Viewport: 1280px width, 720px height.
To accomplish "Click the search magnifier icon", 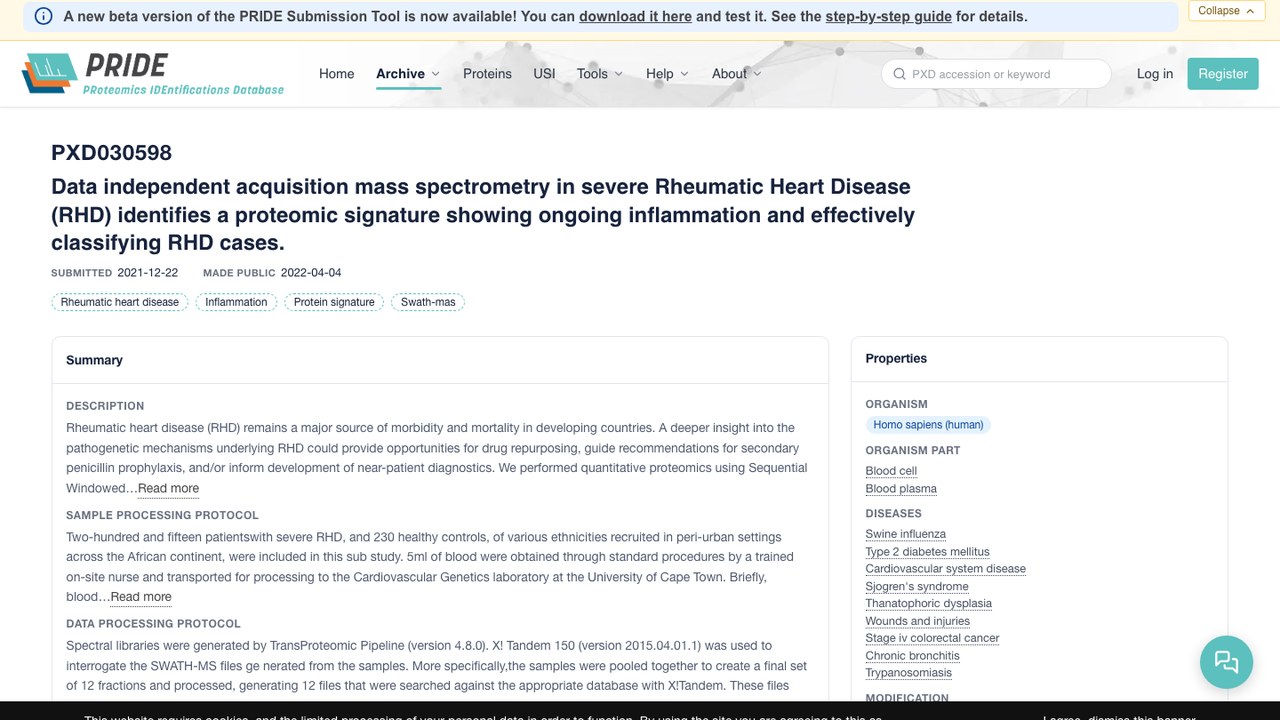I will click(899, 74).
